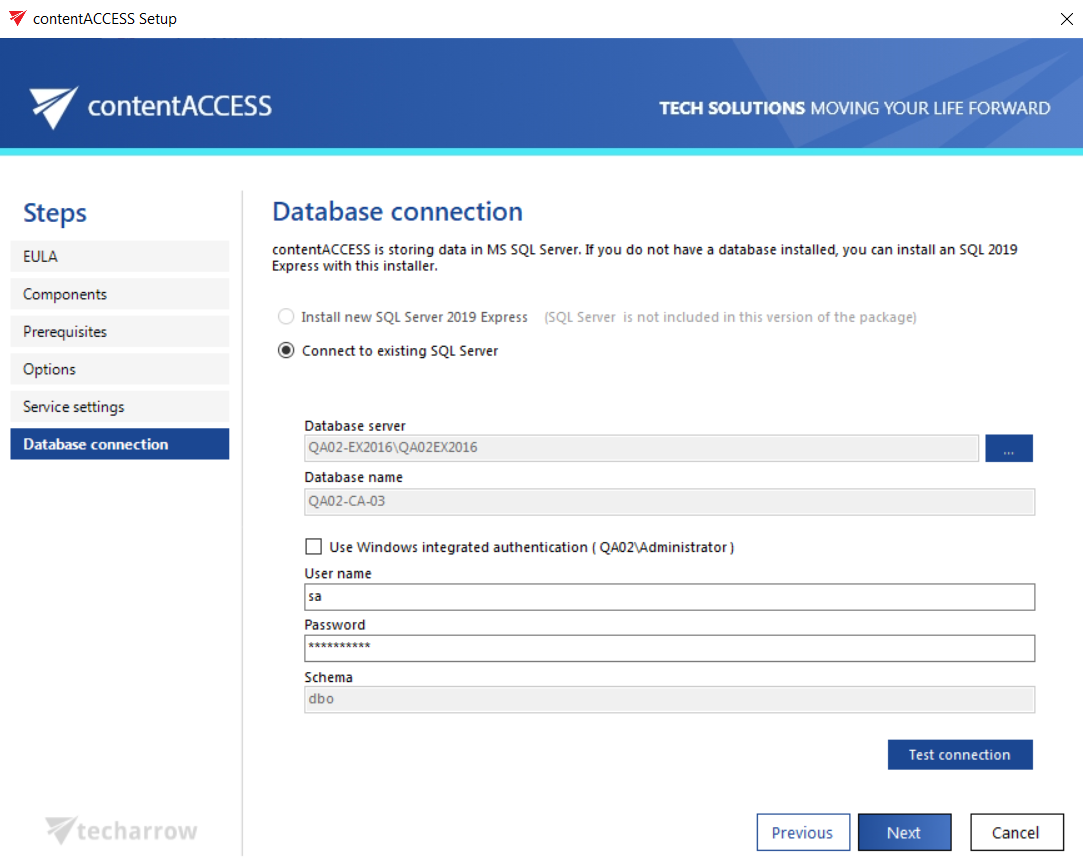The width and height of the screenshot is (1083, 861).
Task: Go to the Components step
Action: [x=119, y=294]
